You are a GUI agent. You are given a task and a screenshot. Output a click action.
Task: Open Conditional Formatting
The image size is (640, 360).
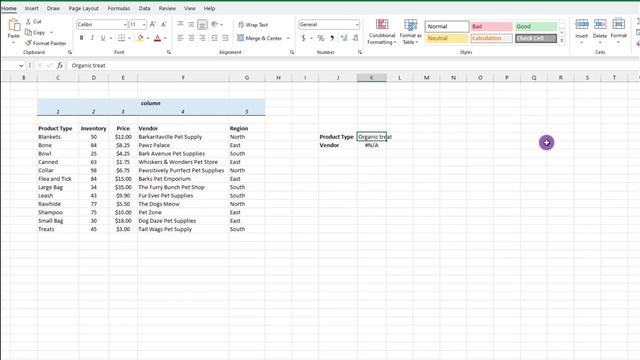(382, 31)
